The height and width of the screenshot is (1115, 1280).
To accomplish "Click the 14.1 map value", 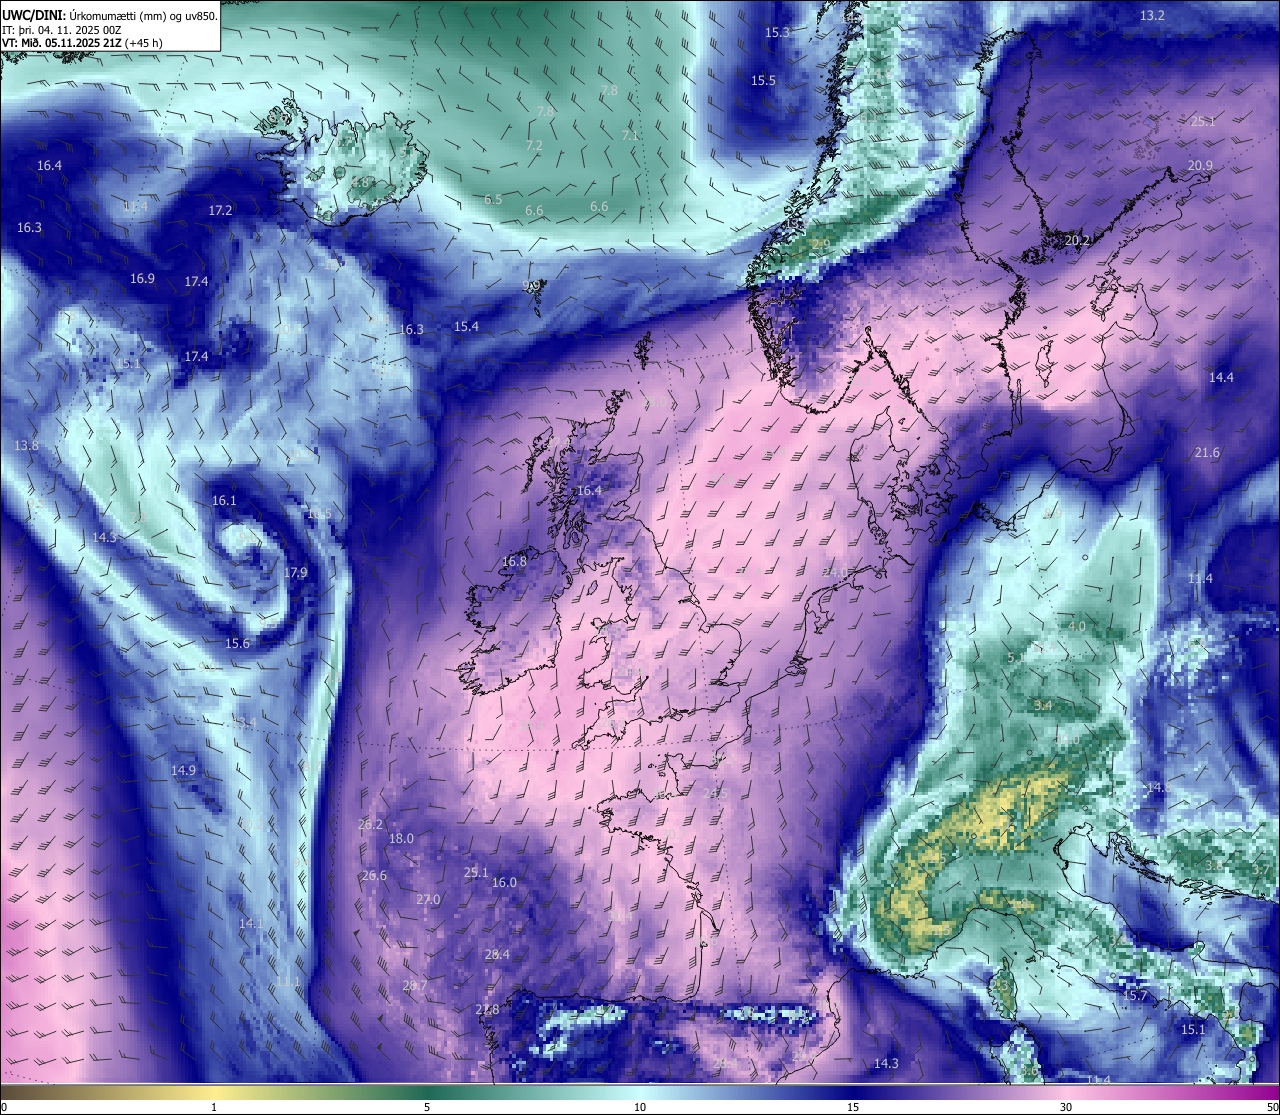I will pyautogui.click(x=251, y=924).
